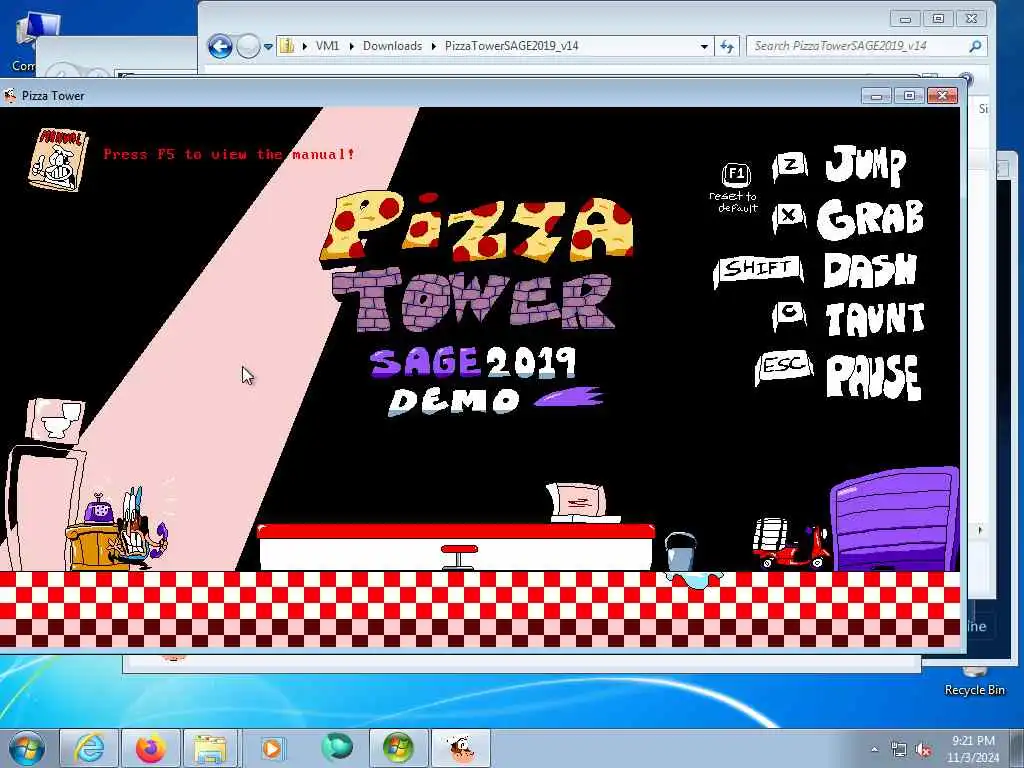The height and width of the screenshot is (768, 1024).
Task: Choose the GRAB control label
Action: click(x=871, y=218)
